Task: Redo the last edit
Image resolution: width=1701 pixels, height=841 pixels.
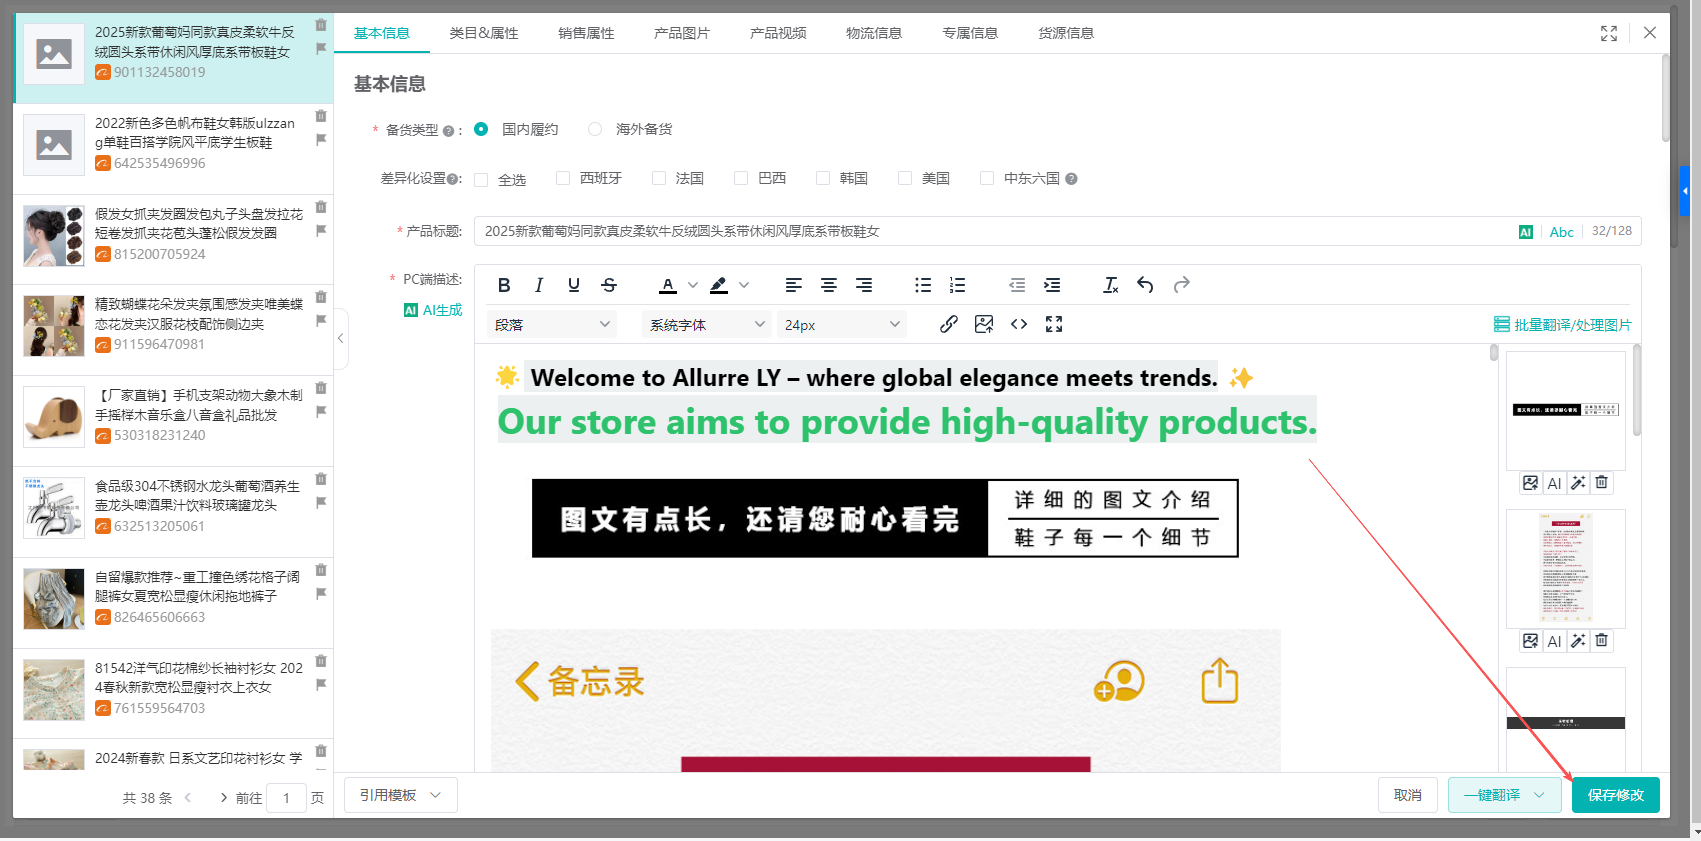Action: click(x=1181, y=285)
